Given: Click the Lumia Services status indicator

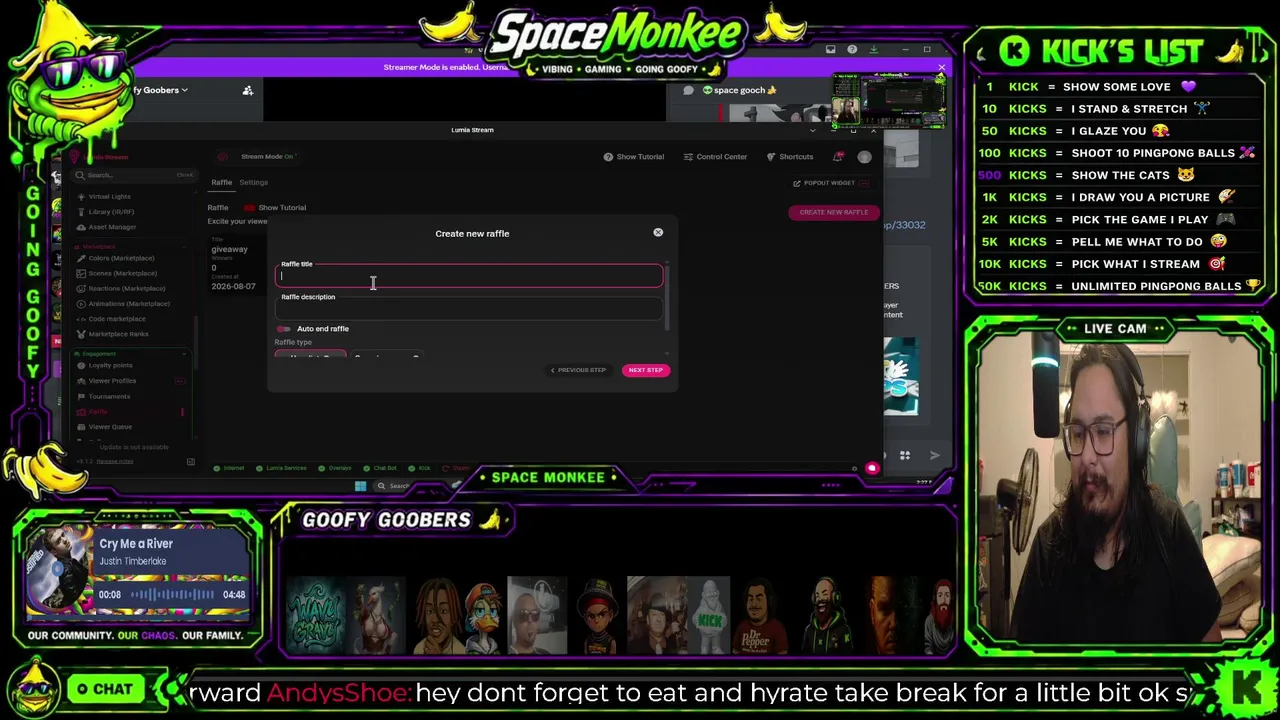Looking at the screenshot, I should coord(282,468).
